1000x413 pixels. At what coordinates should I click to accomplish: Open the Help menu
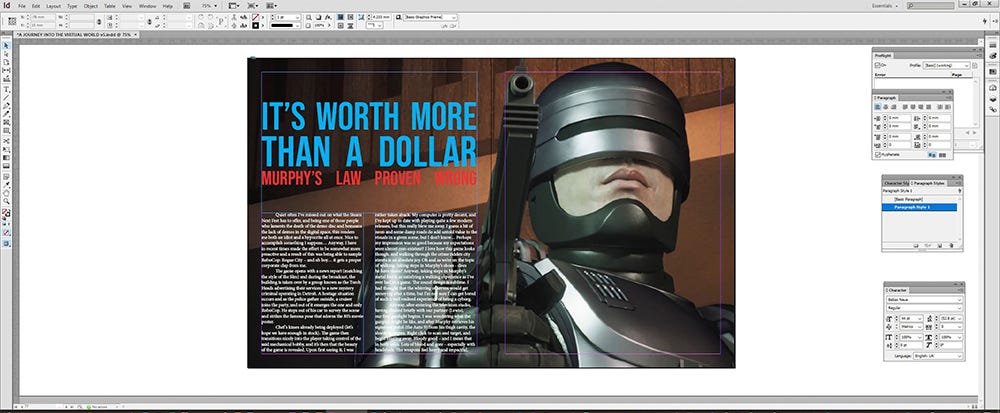click(x=168, y=6)
